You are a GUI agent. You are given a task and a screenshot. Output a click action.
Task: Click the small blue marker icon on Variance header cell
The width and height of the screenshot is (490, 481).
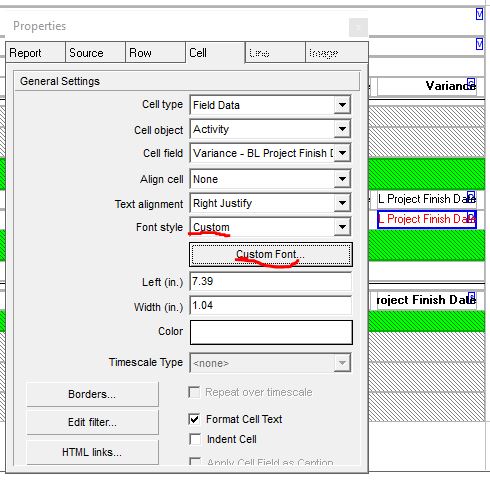click(471, 83)
